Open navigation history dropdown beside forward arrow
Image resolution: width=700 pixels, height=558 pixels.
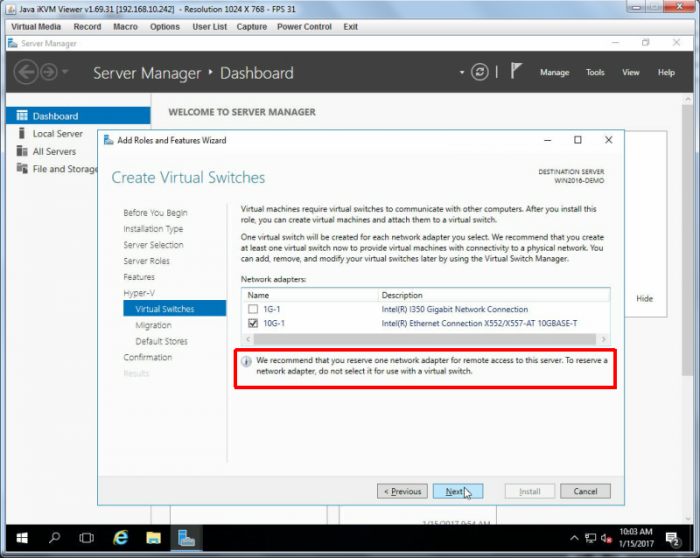tap(65, 71)
